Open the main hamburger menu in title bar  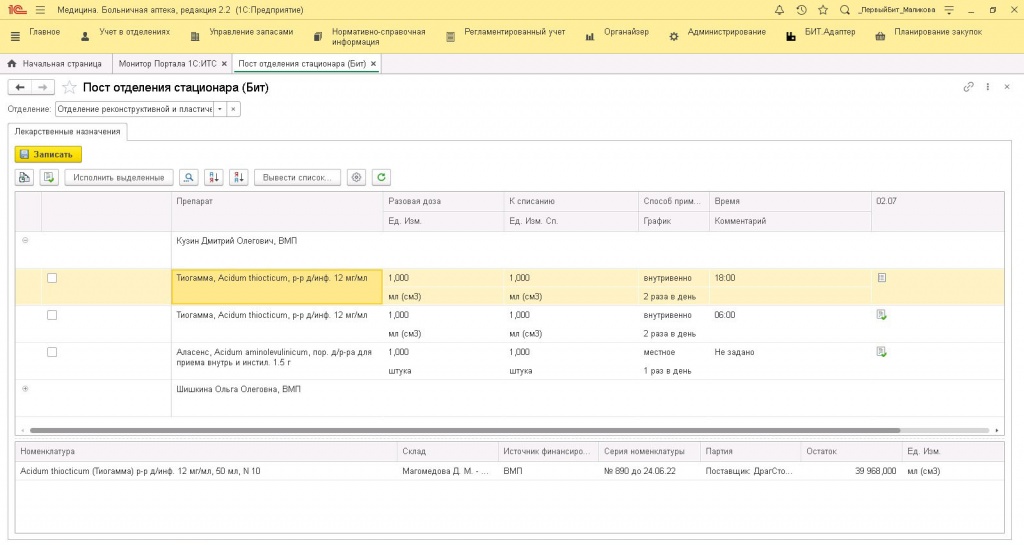(x=40, y=10)
